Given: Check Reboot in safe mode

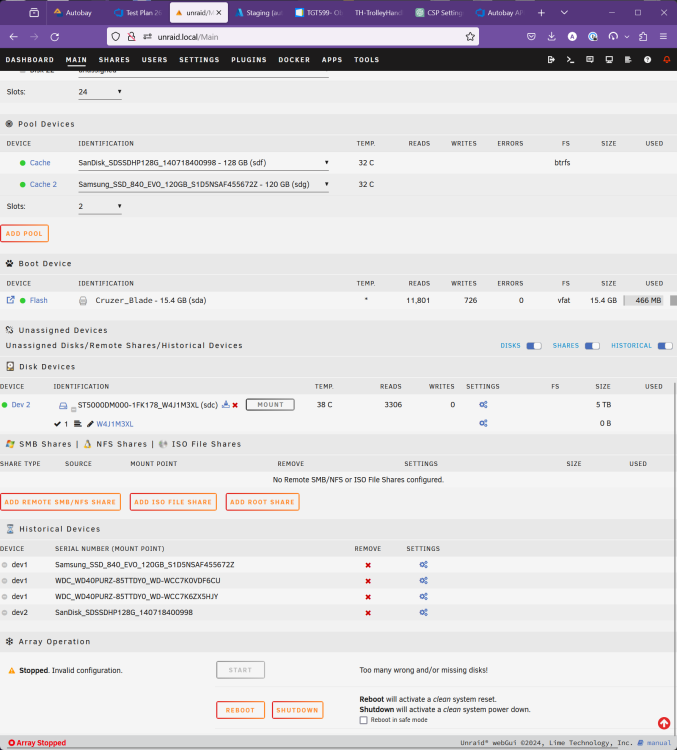Looking at the screenshot, I should pyautogui.click(x=364, y=720).
